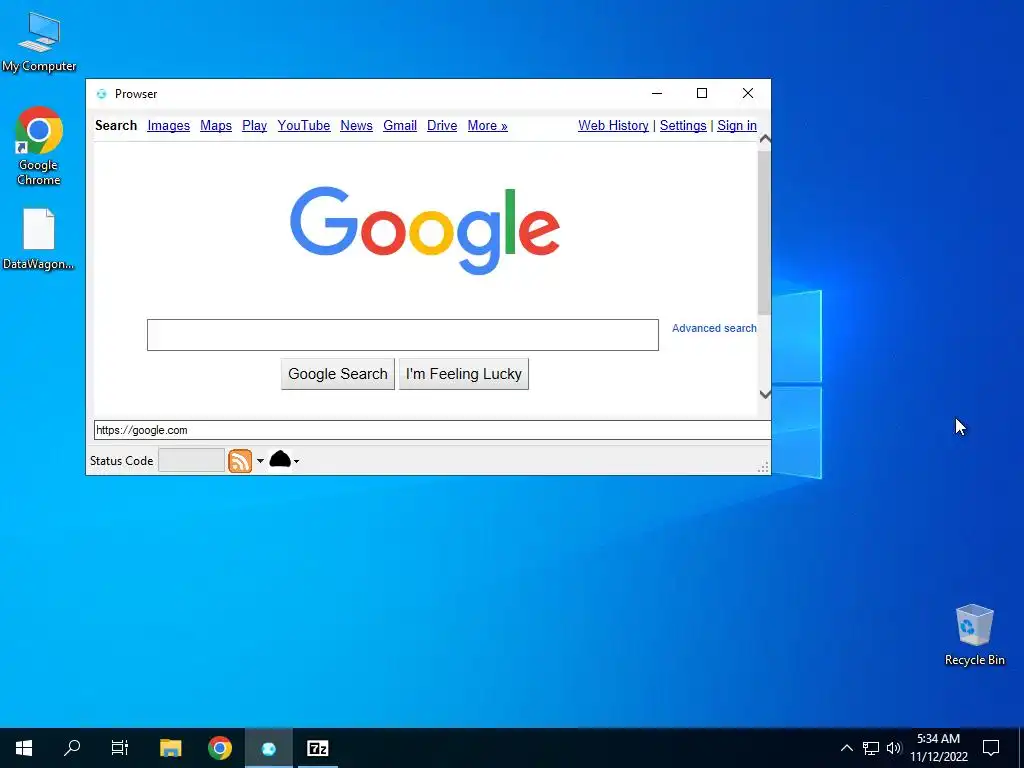Open the Images link on Google
Viewport: 1024px width, 768px height.
tap(168, 125)
